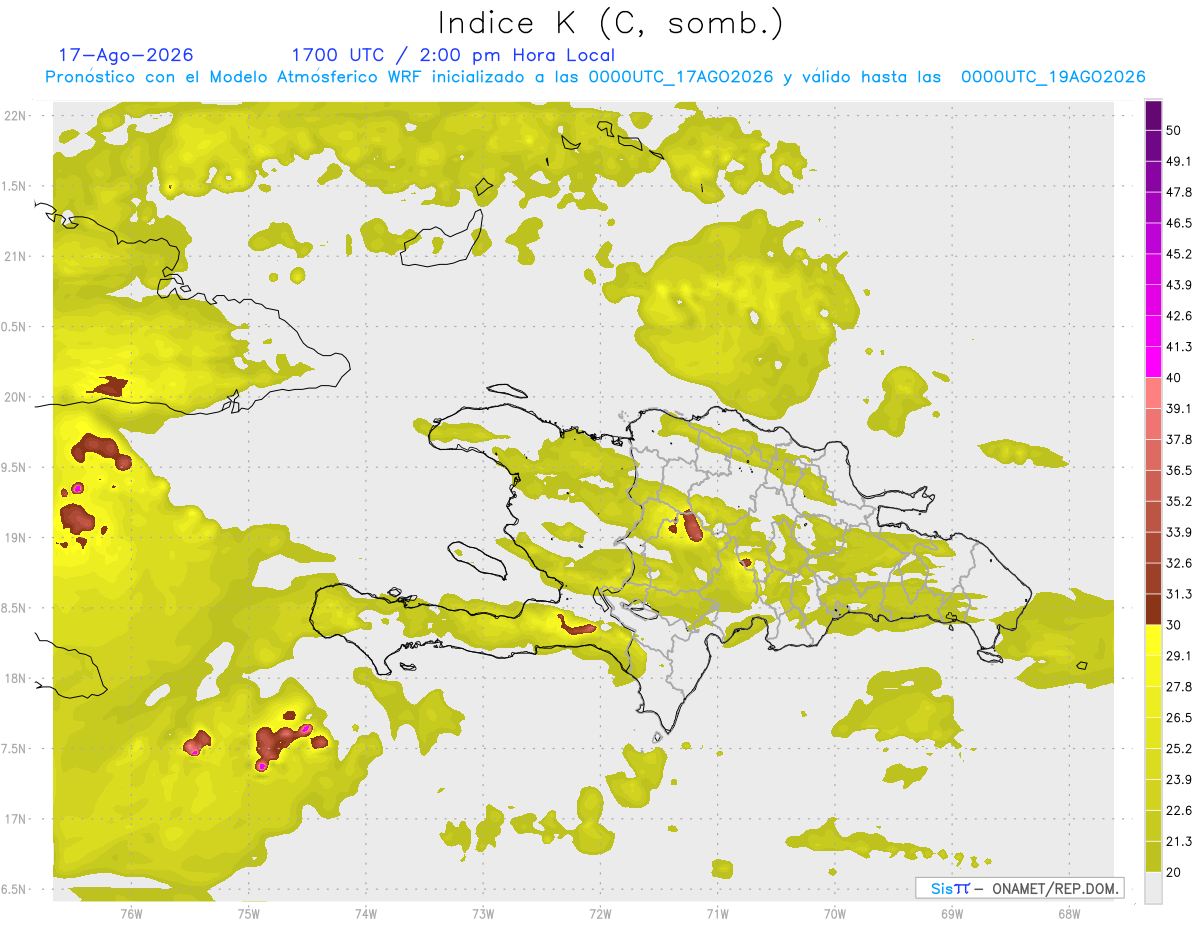Click the 'Indice K (C, somb.)' chart title
Viewport: 1200px width, 927px height.
610,23
